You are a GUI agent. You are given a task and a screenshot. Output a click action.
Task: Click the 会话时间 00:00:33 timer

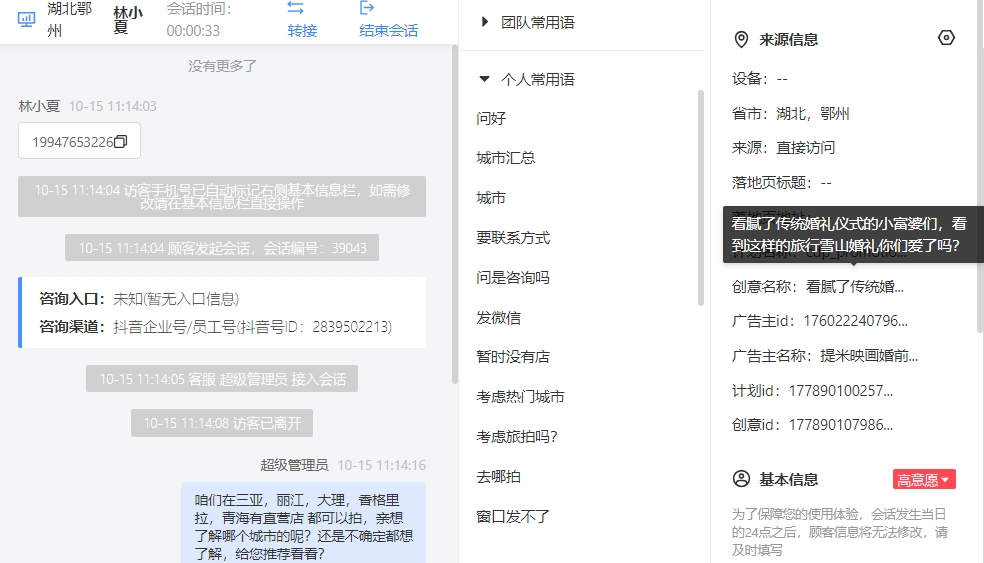(199, 19)
